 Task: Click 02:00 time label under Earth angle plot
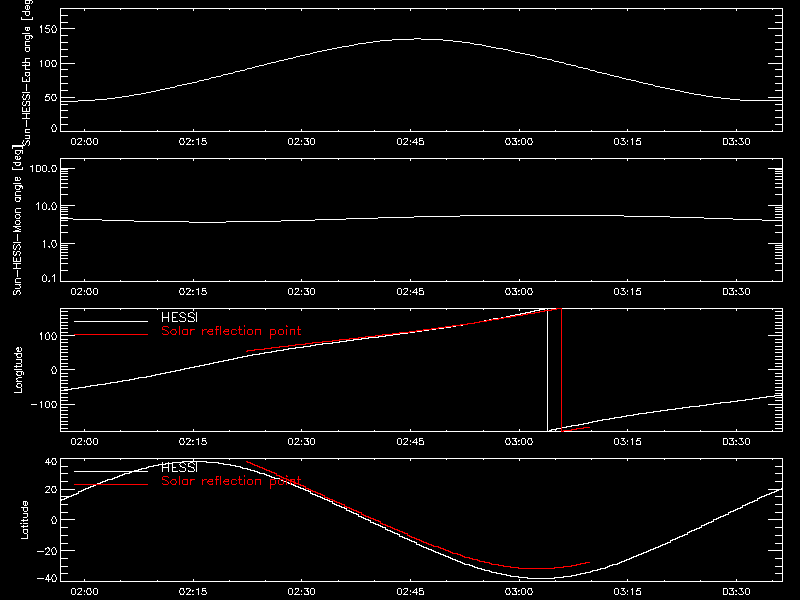84,142
